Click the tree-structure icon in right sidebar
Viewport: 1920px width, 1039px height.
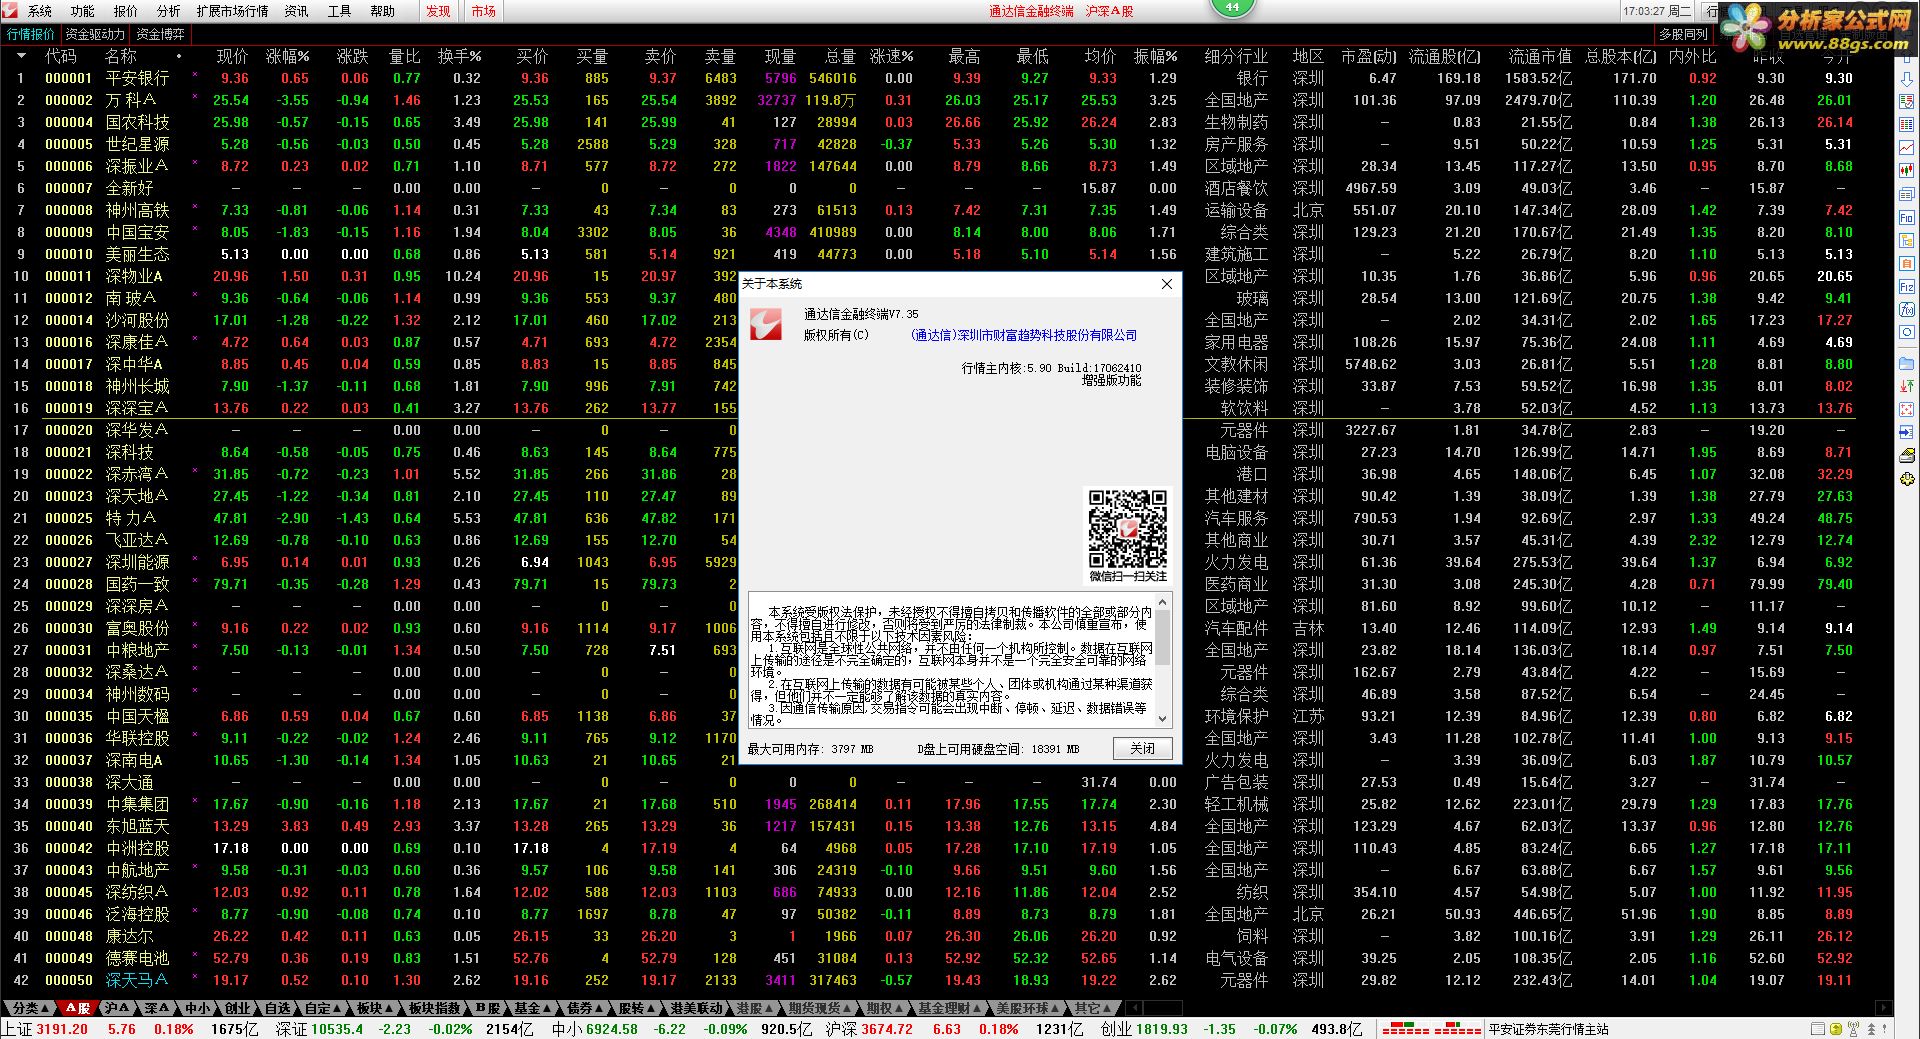point(1907,241)
